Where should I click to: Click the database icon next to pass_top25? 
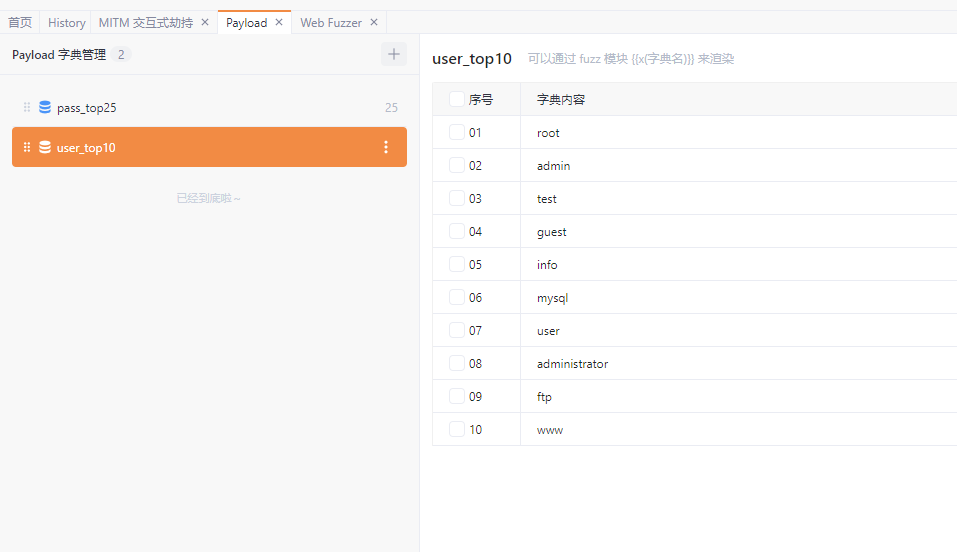pyautogui.click(x=45, y=107)
